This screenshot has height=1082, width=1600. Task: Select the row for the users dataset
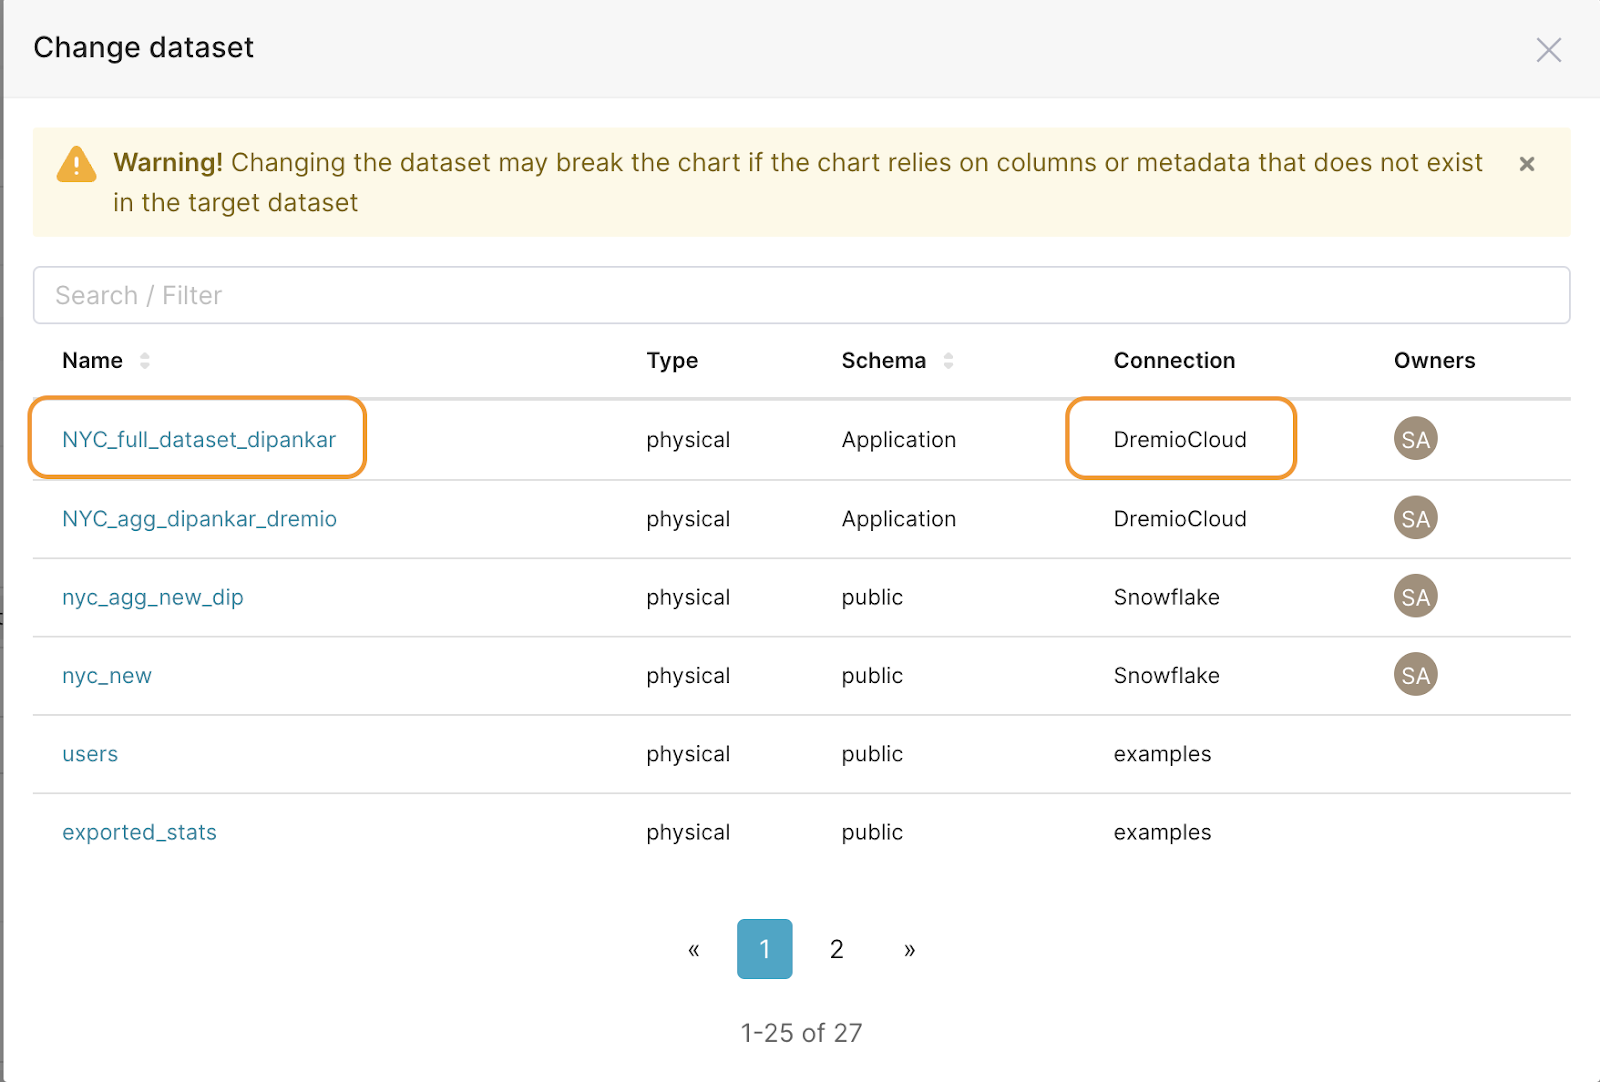point(90,753)
